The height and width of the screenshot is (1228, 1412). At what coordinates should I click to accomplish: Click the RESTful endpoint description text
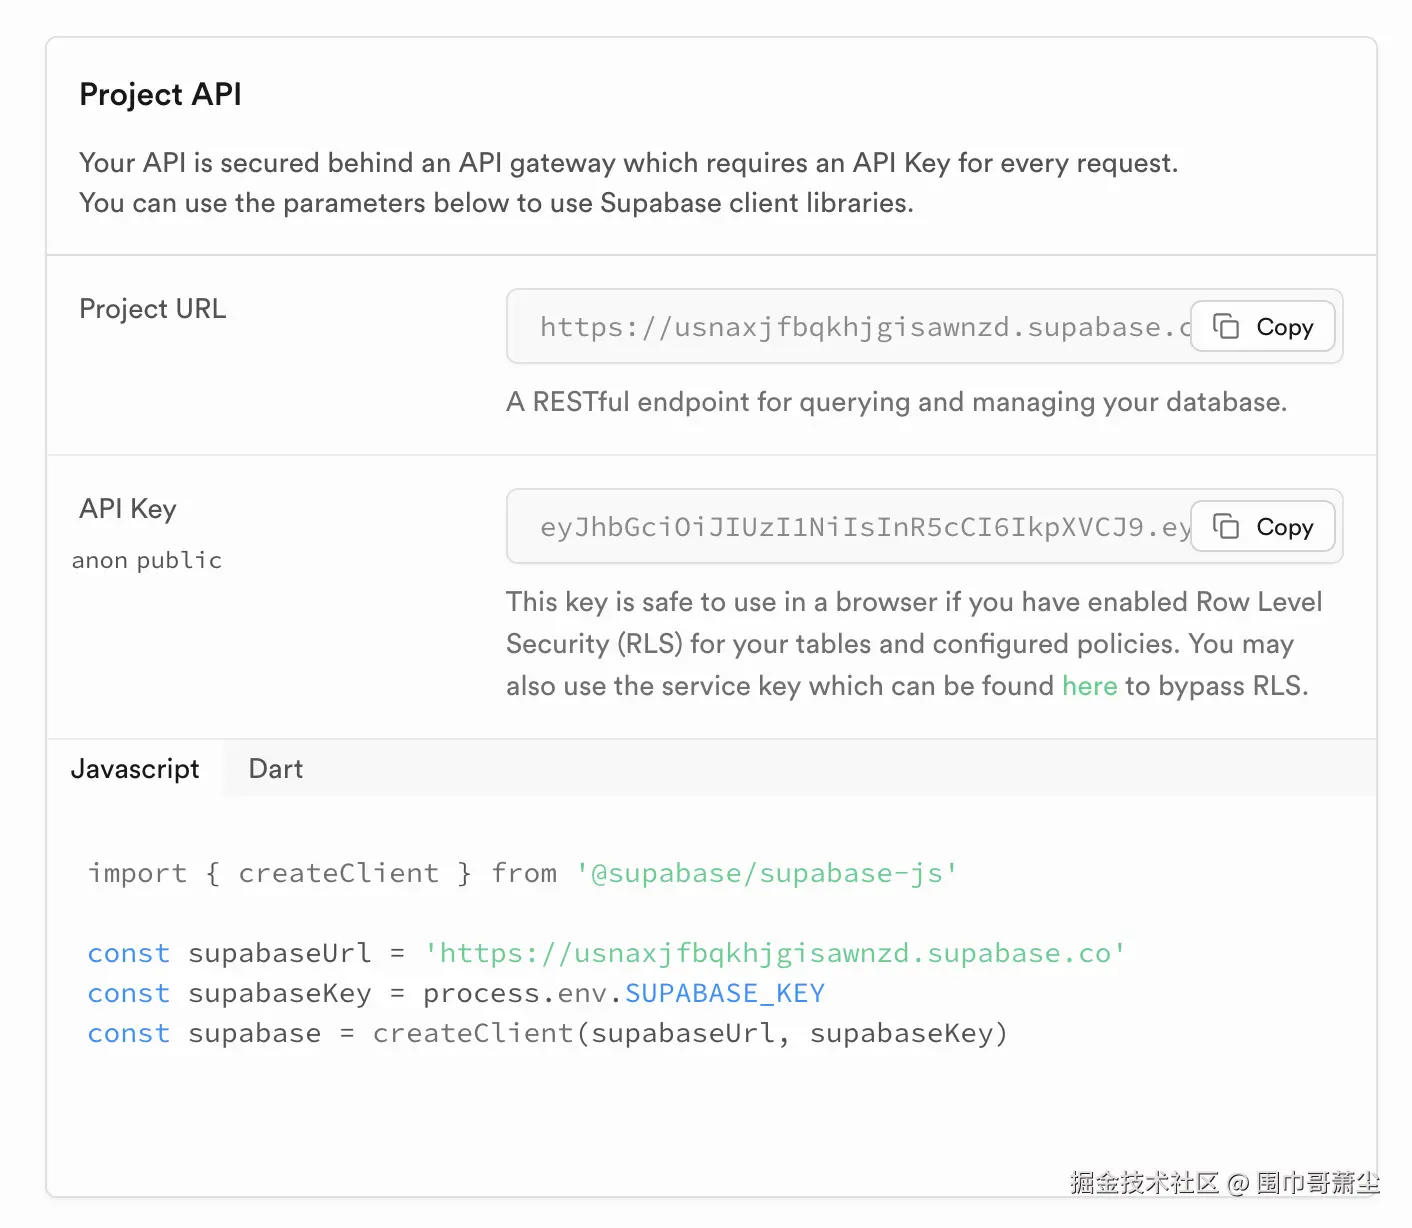897,402
